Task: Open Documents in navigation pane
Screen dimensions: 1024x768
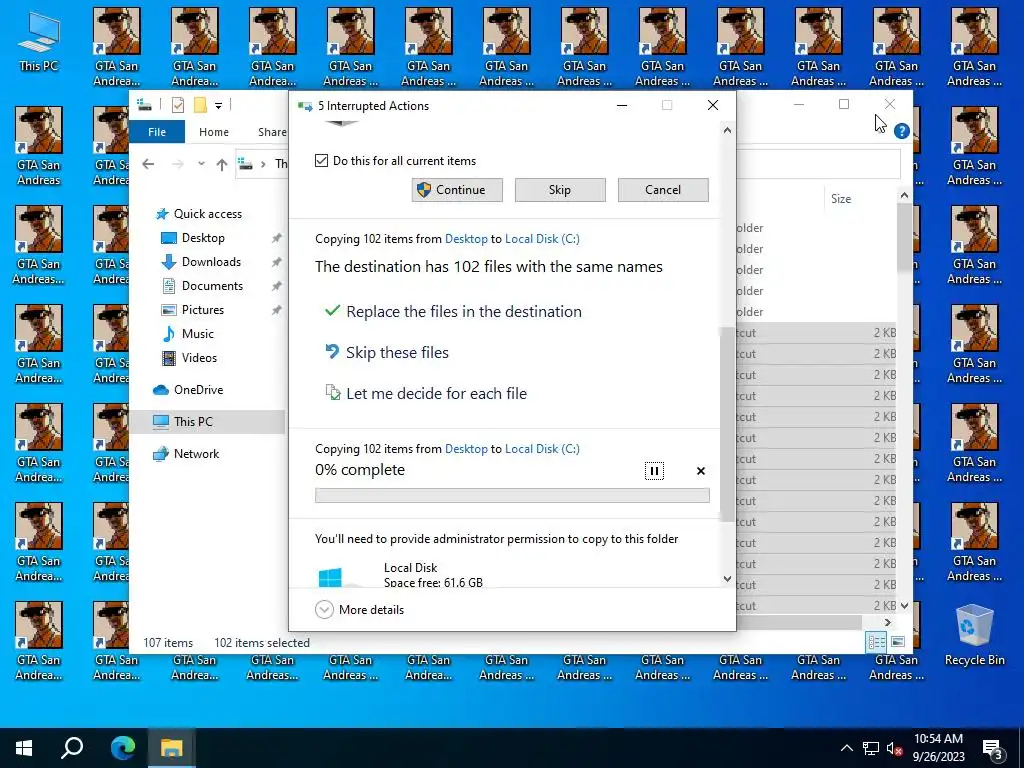Action: pos(202,285)
